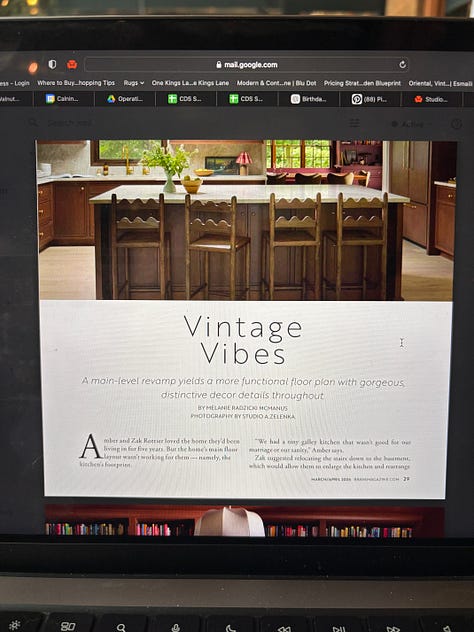Open the 'Active' status dropdown

point(411,124)
